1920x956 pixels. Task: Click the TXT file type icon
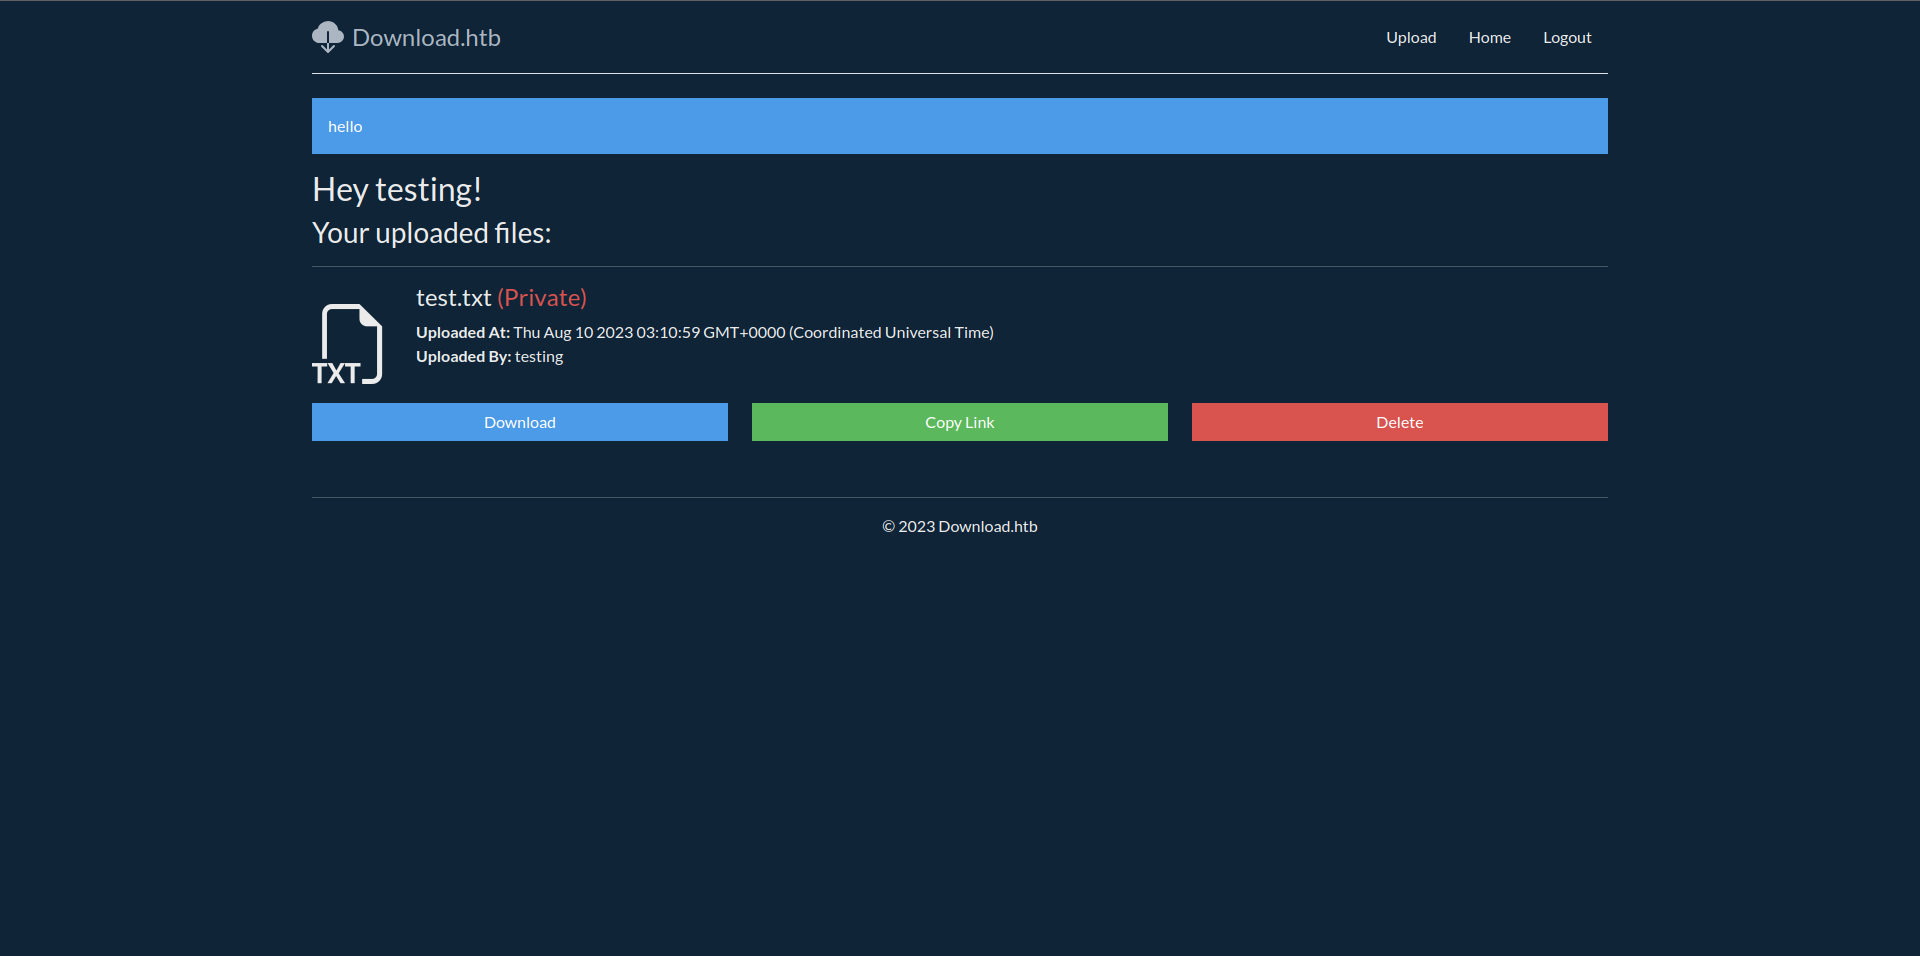pos(347,344)
